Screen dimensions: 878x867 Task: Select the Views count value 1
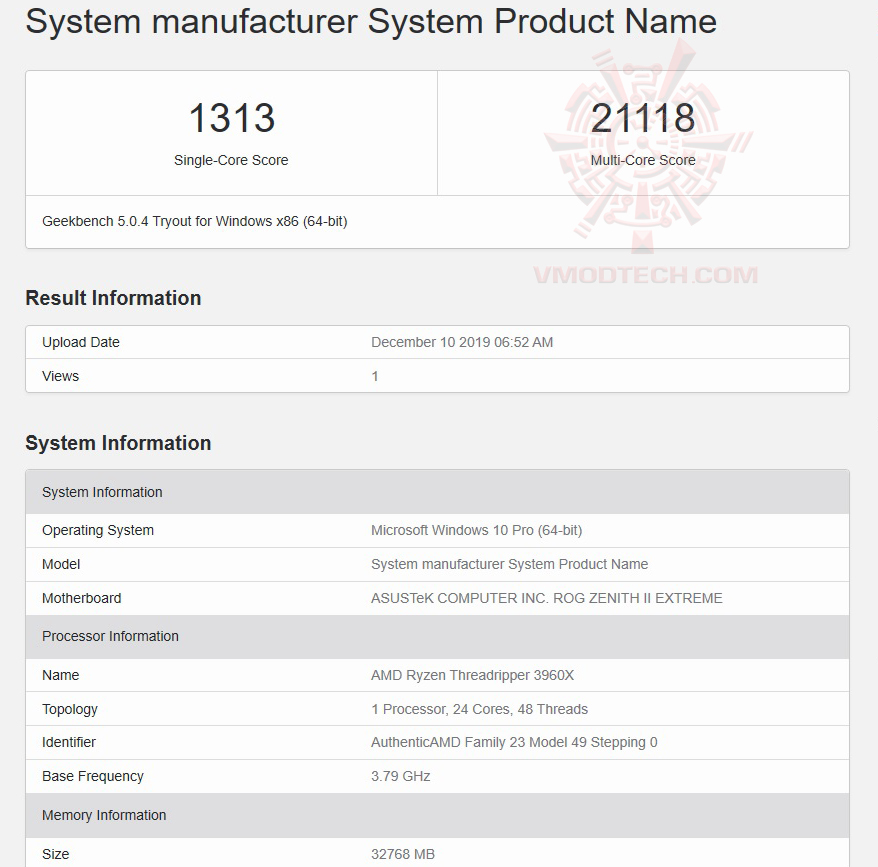[375, 376]
